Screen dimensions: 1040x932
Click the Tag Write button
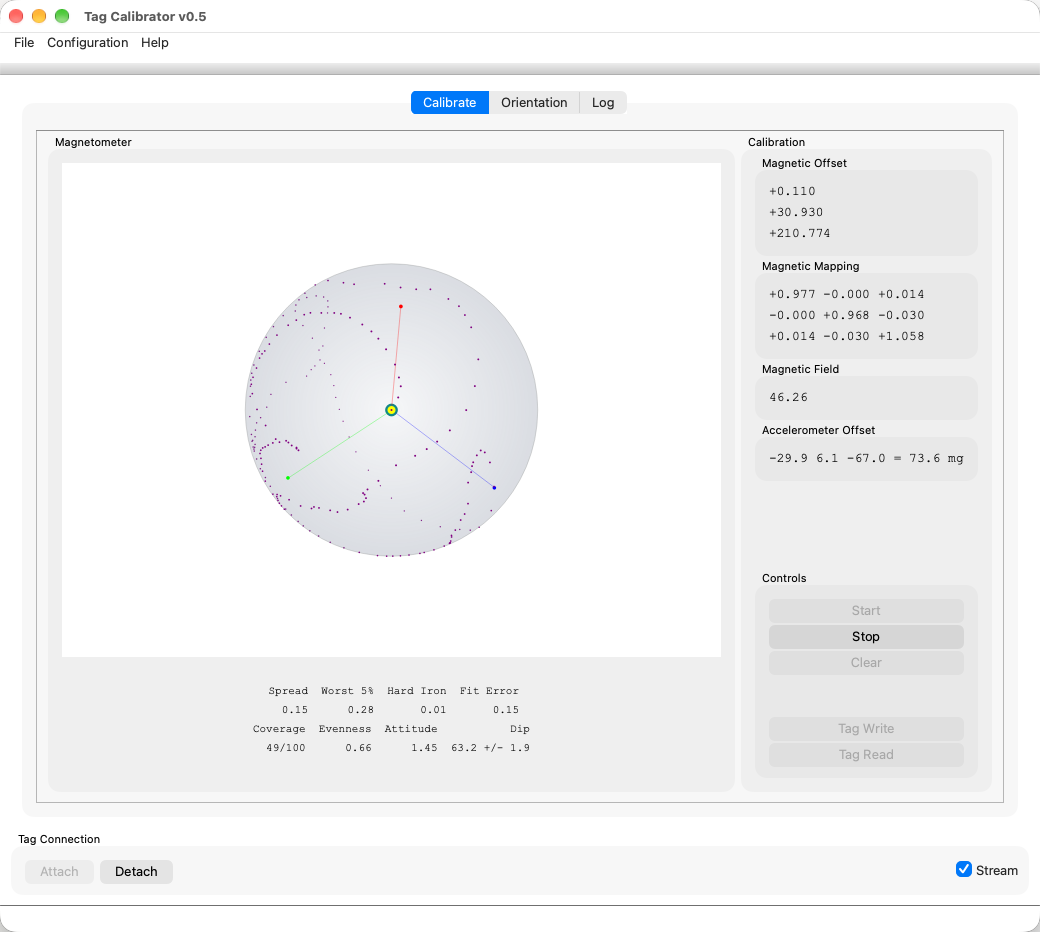click(866, 728)
